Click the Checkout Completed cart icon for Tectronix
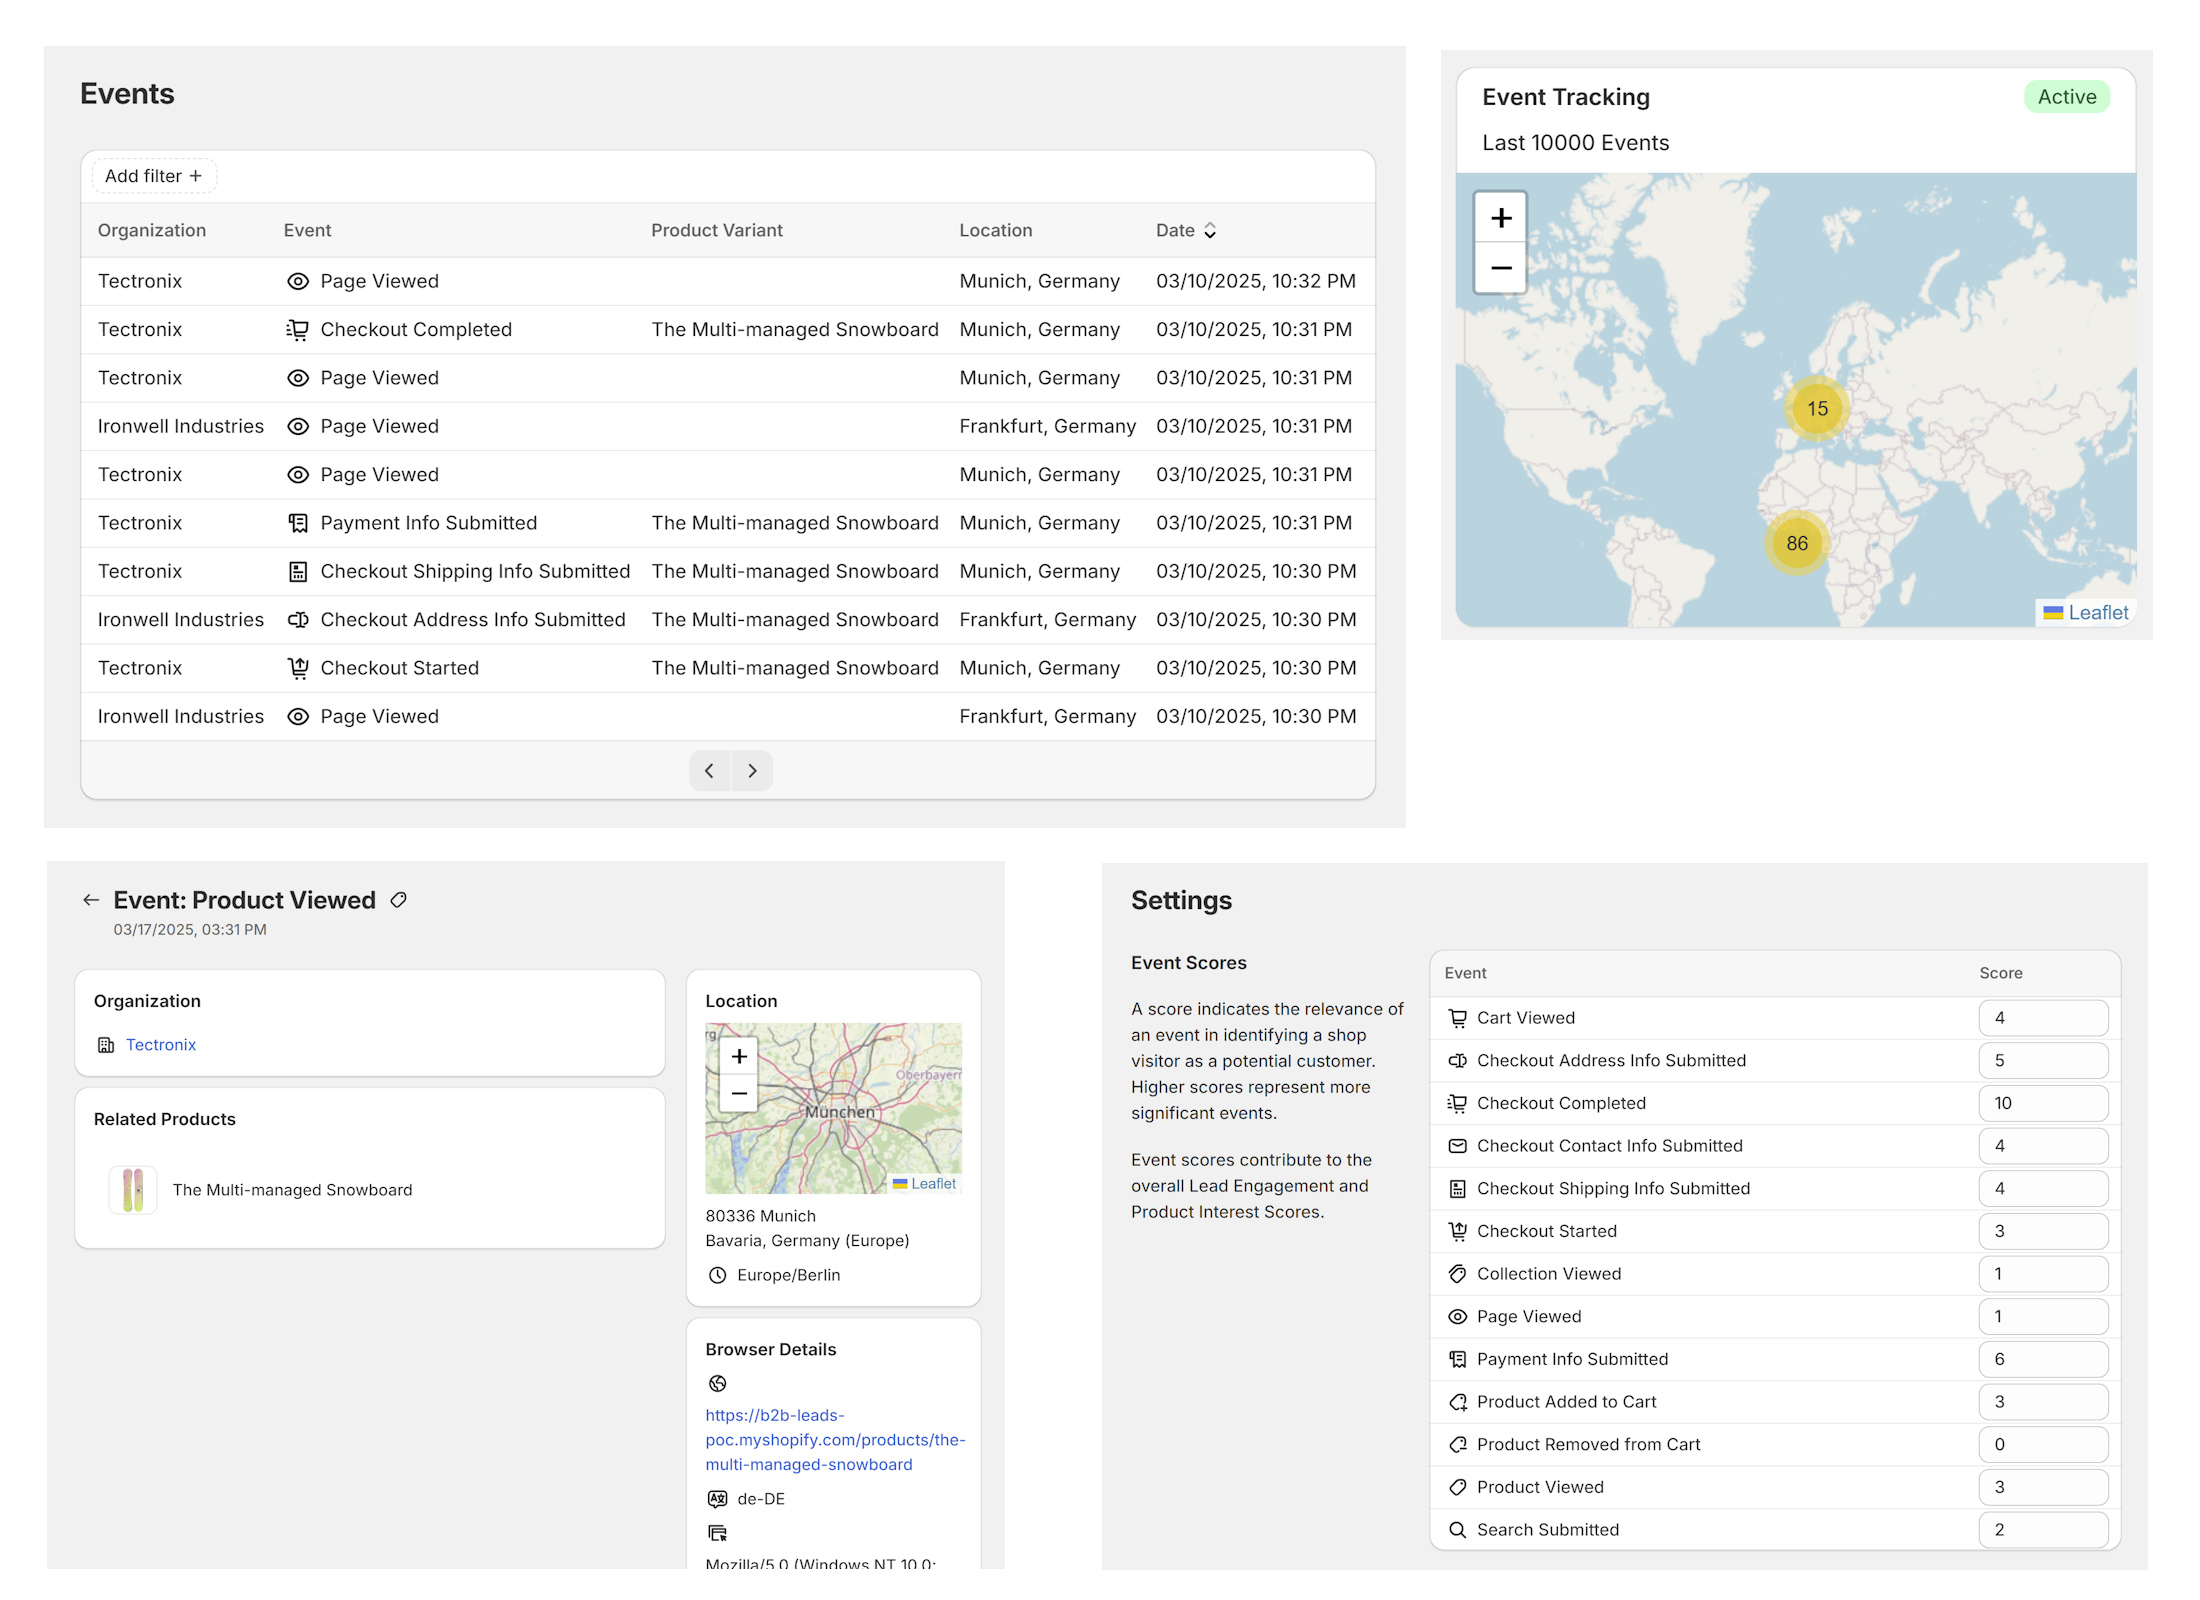The image size is (2200, 1600). tap(298, 329)
